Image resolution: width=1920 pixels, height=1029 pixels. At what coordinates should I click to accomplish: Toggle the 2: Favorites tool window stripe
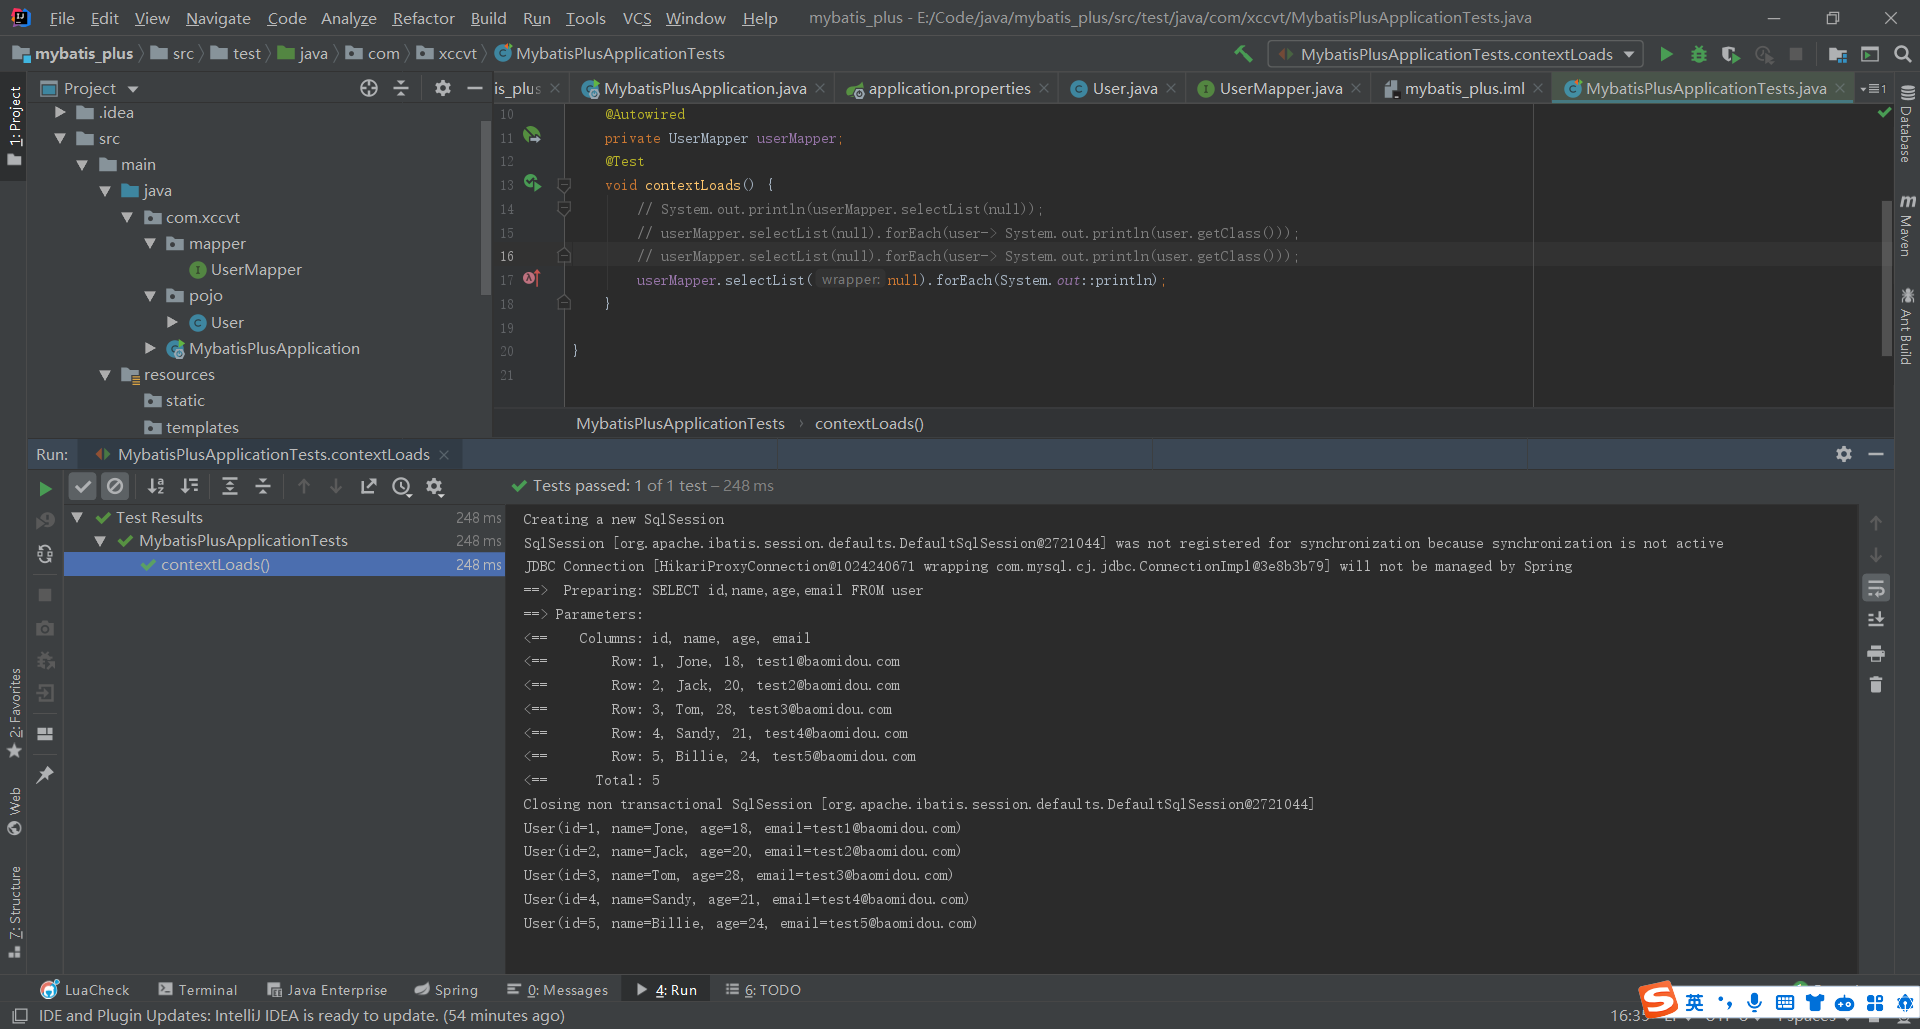pos(14,712)
